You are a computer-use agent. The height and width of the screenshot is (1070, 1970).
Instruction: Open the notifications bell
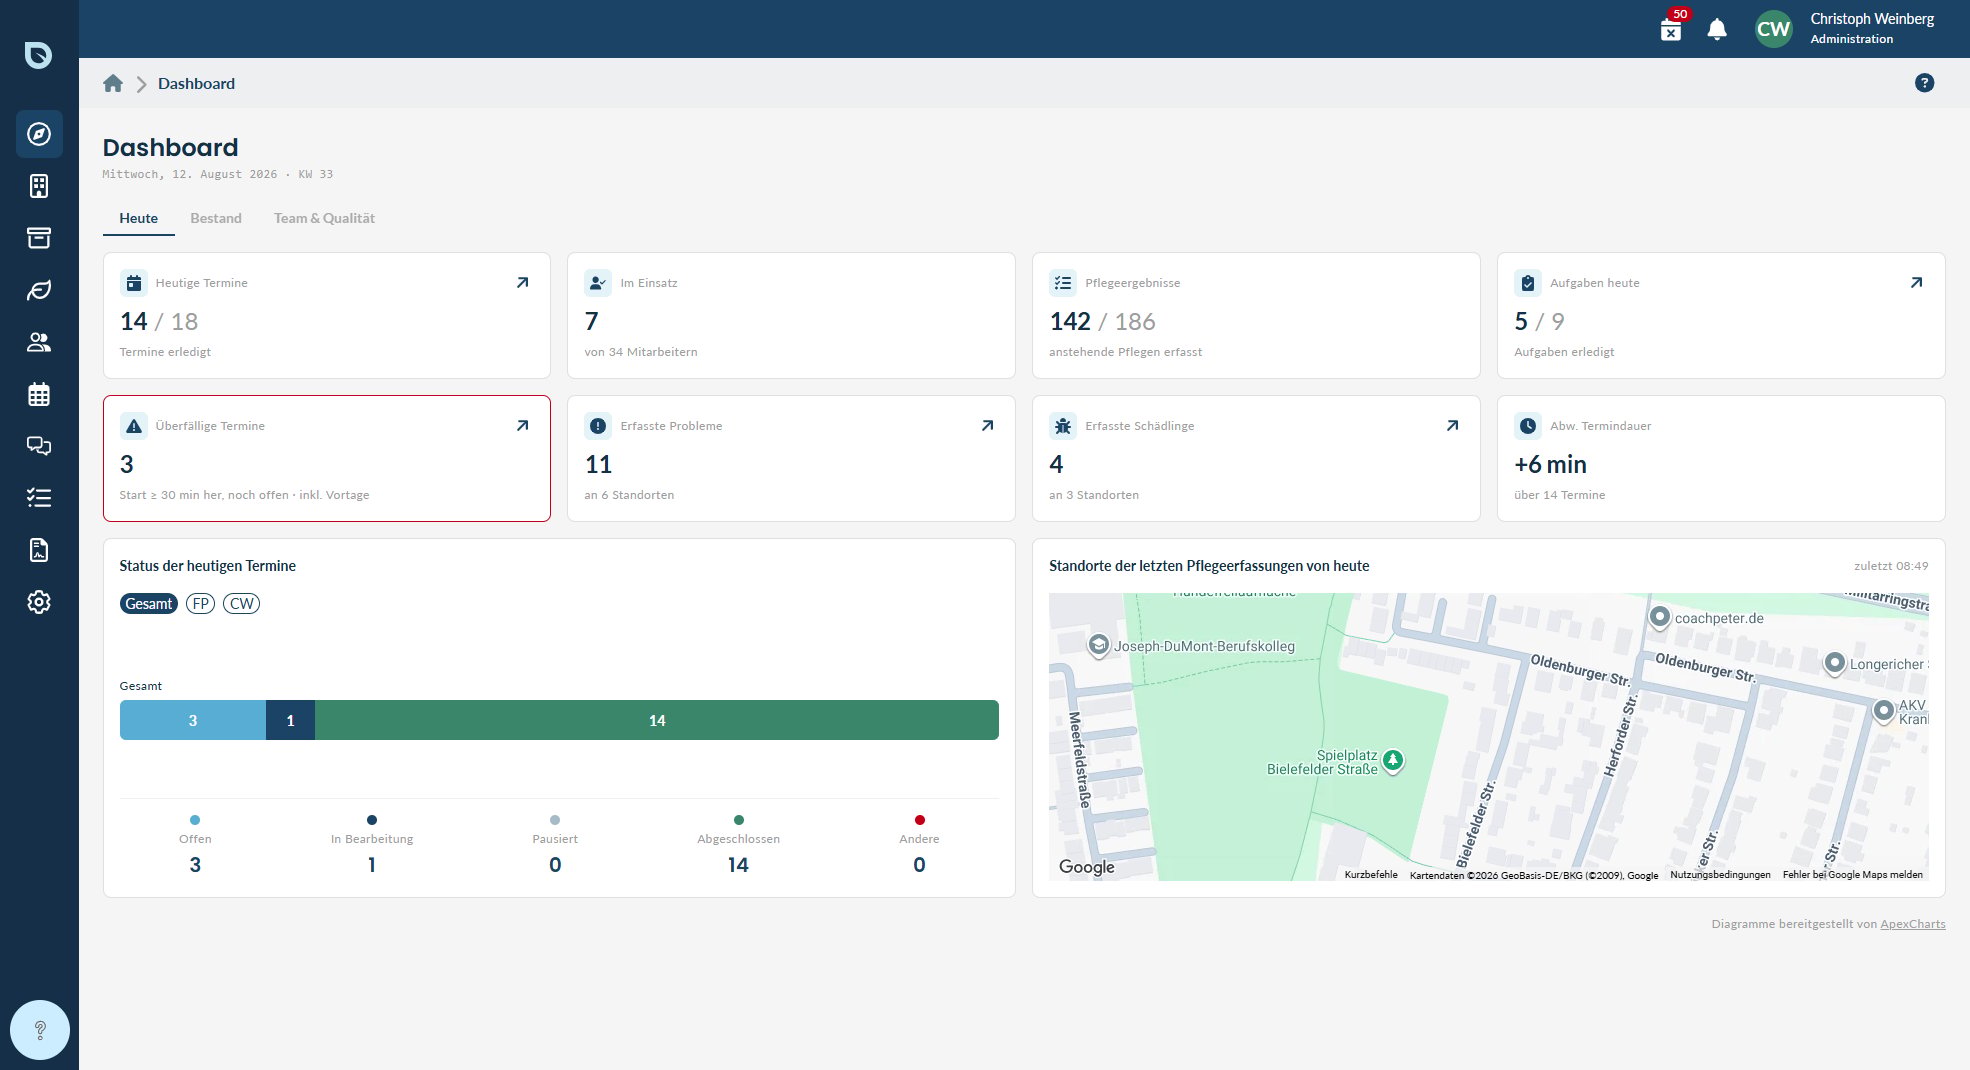click(x=1717, y=29)
